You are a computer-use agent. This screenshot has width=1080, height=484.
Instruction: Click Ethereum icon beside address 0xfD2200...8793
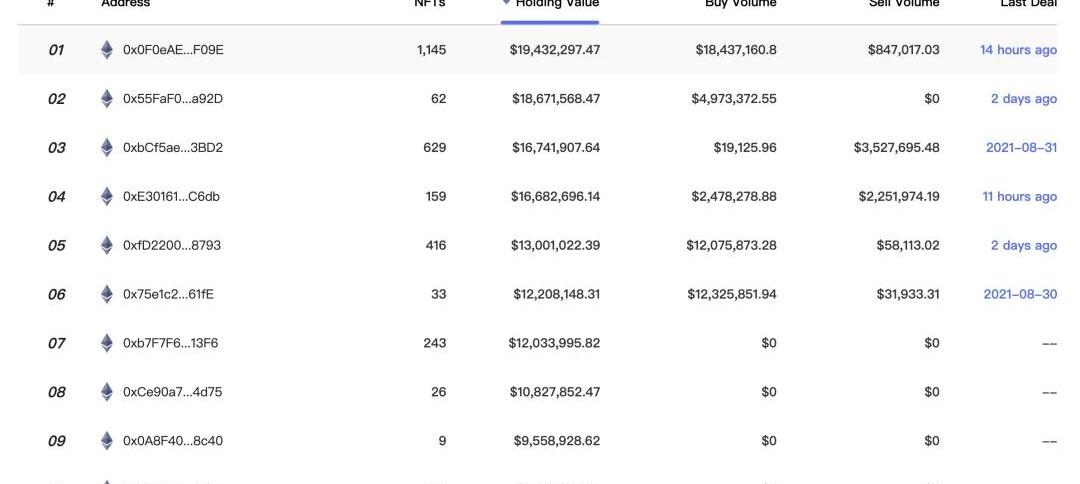(x=107, y=246)
